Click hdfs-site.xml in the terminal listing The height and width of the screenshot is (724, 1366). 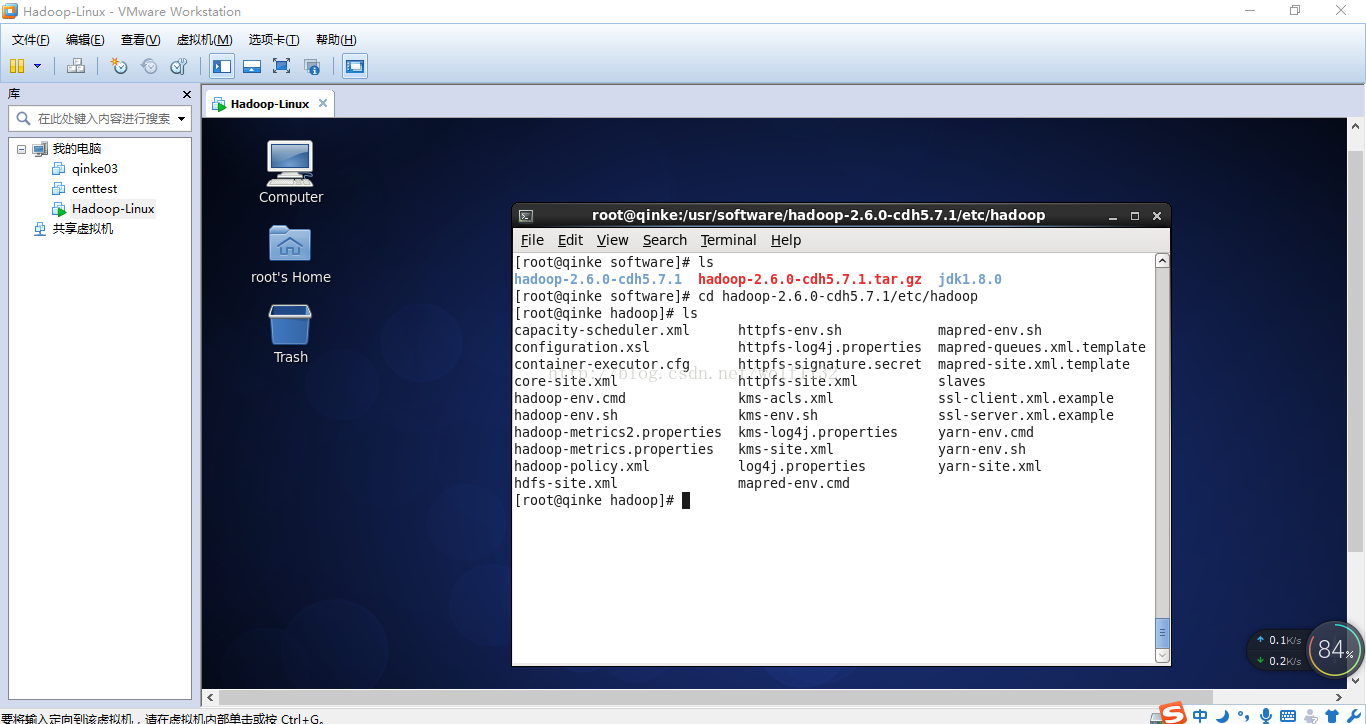pyautogui.click(x=566, y=483)
